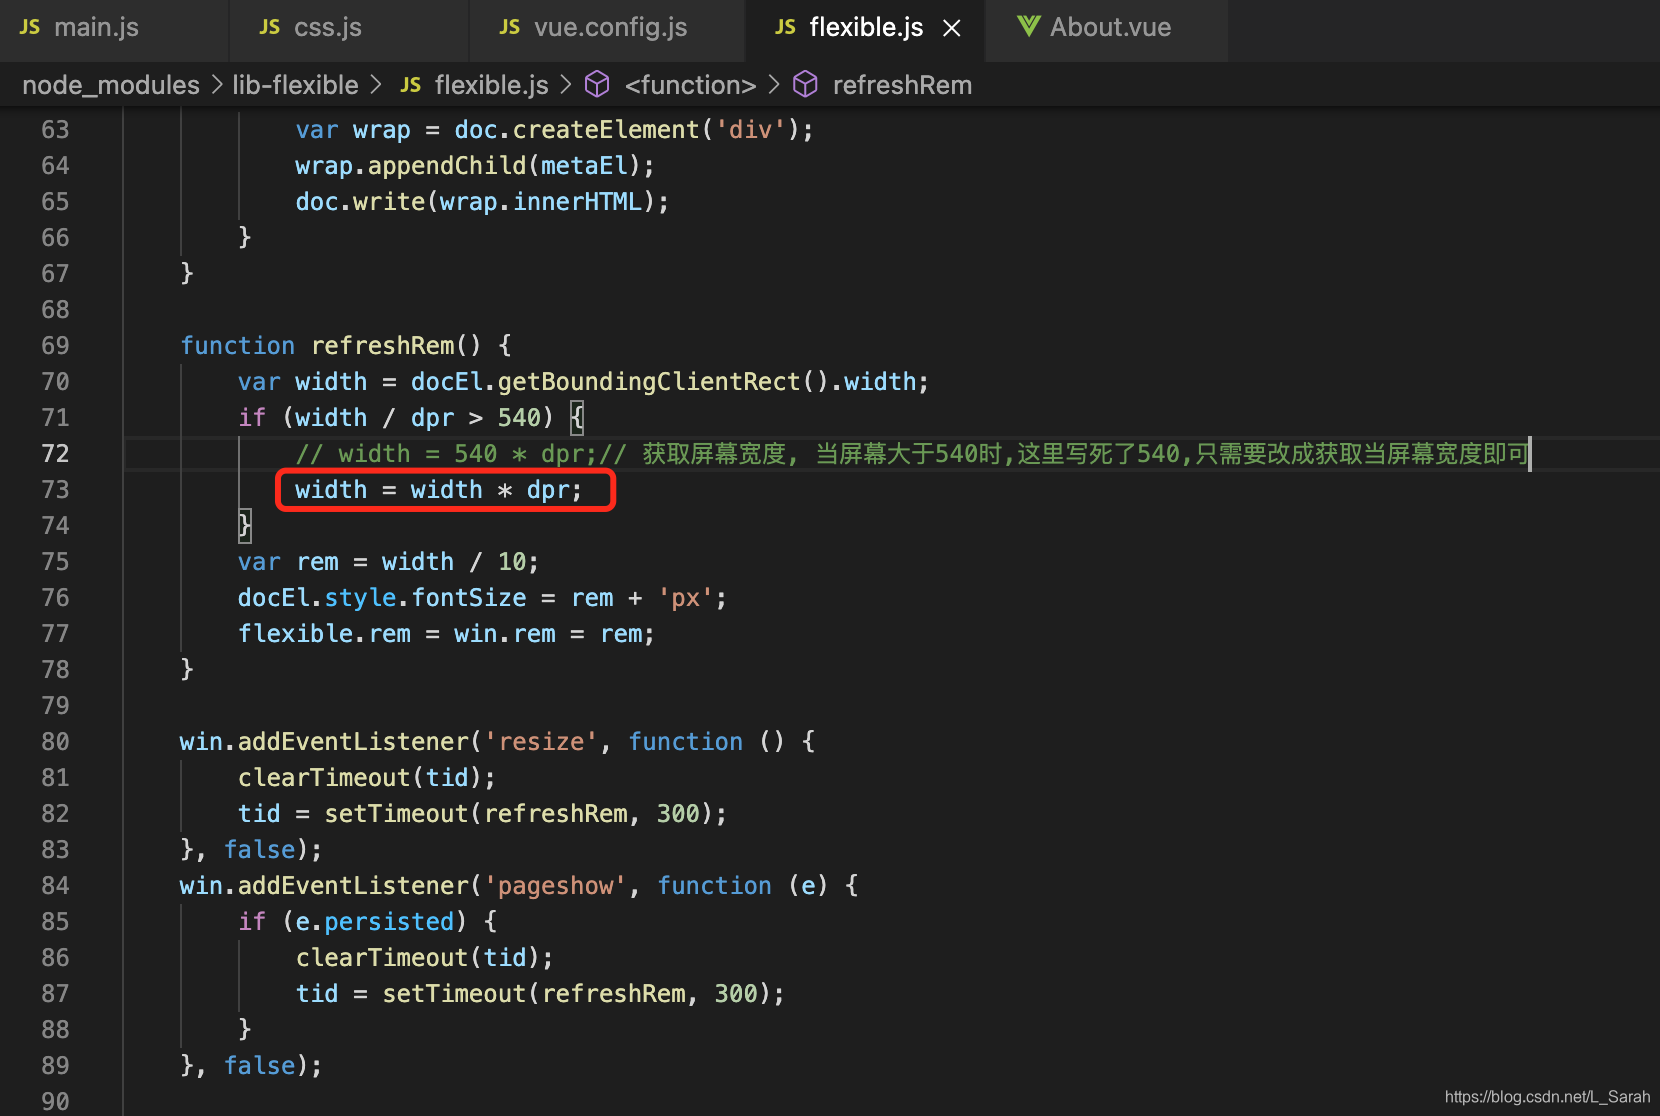The height and width of the screenshot is (1116, 1660).
Task: Click the JS icon on css.js tab
Action: [x=270, y=27]
